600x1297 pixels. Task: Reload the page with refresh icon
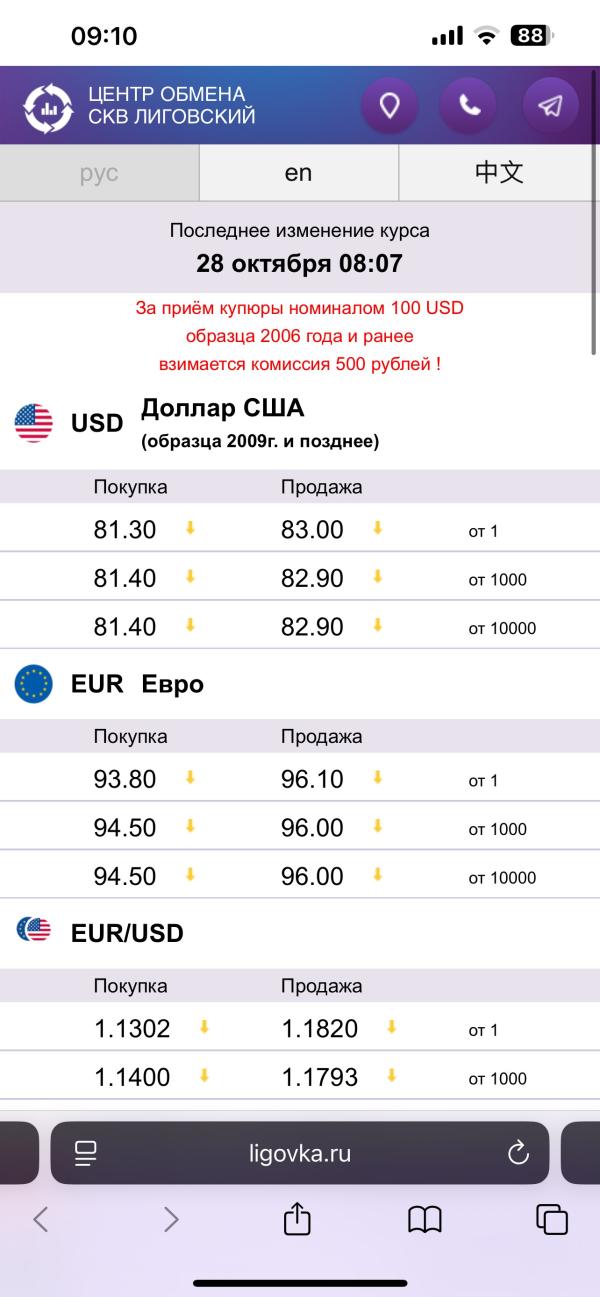pyautogui.click(x=518, y=1153)
